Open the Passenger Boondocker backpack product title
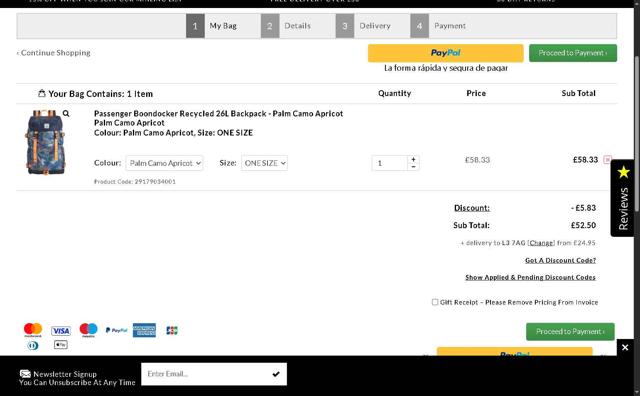The image size is (640, 396). [x=218, y=113]
